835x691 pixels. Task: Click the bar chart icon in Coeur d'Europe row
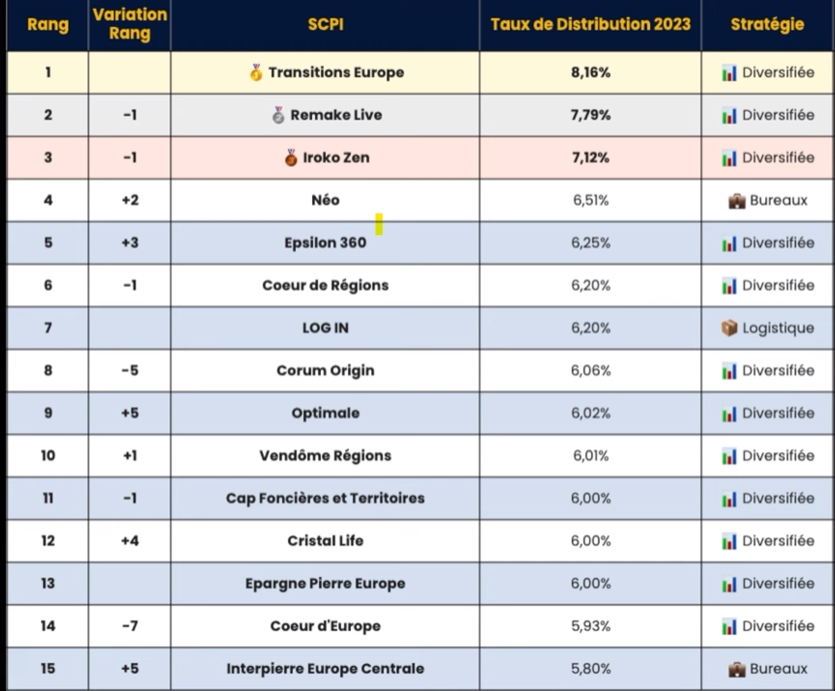click(x=729, y=627)
